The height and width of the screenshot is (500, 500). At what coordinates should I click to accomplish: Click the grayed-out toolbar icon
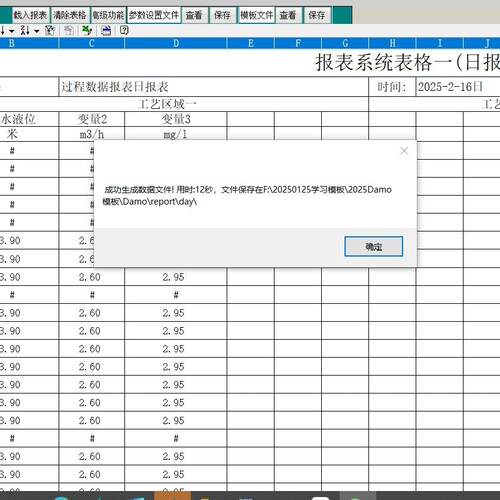click(69, 30)
